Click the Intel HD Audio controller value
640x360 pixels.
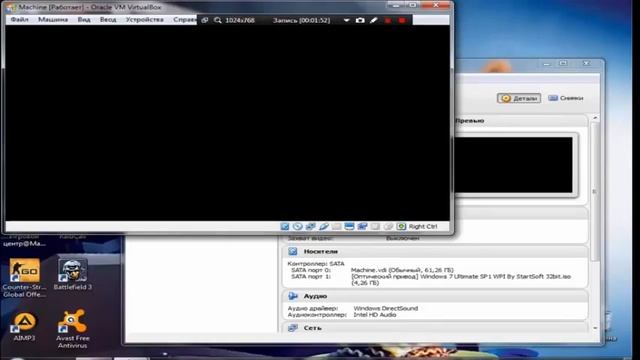pyautogui.click(x=375, y=315)
